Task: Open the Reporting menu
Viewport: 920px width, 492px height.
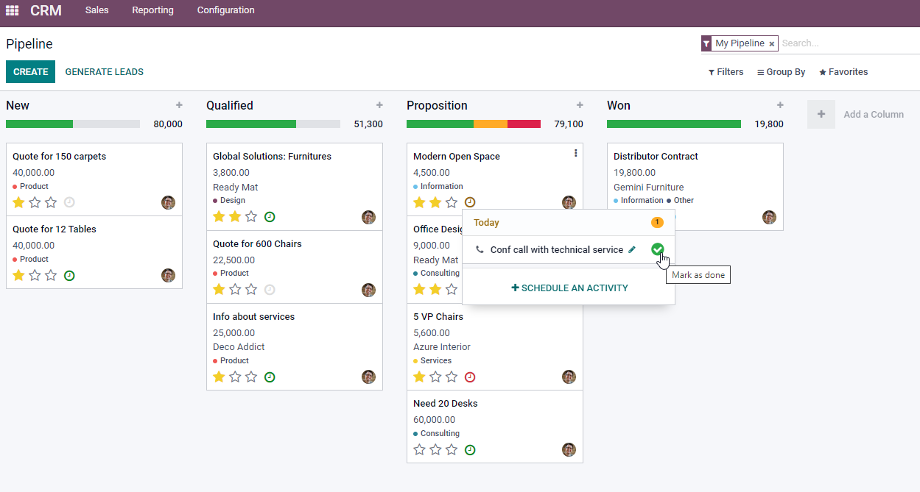Action: (152, 11)
